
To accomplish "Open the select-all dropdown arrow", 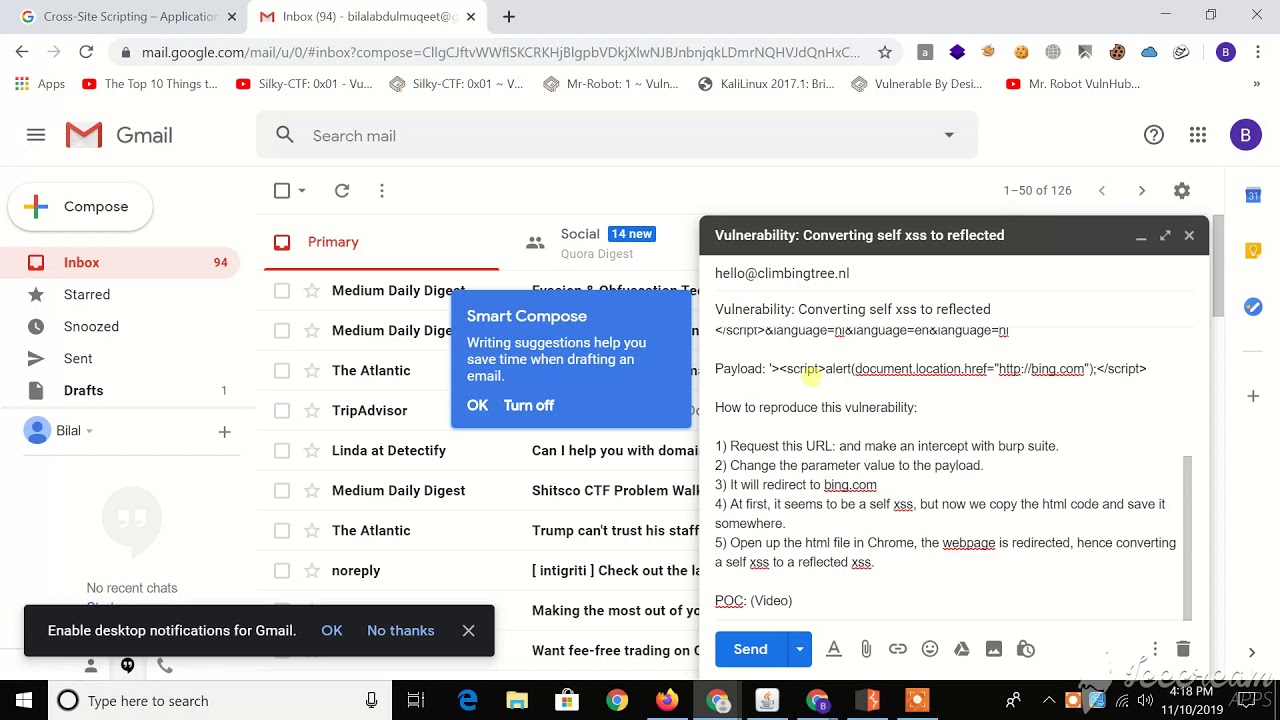I will pyautogui.click(x=301, y=190).
